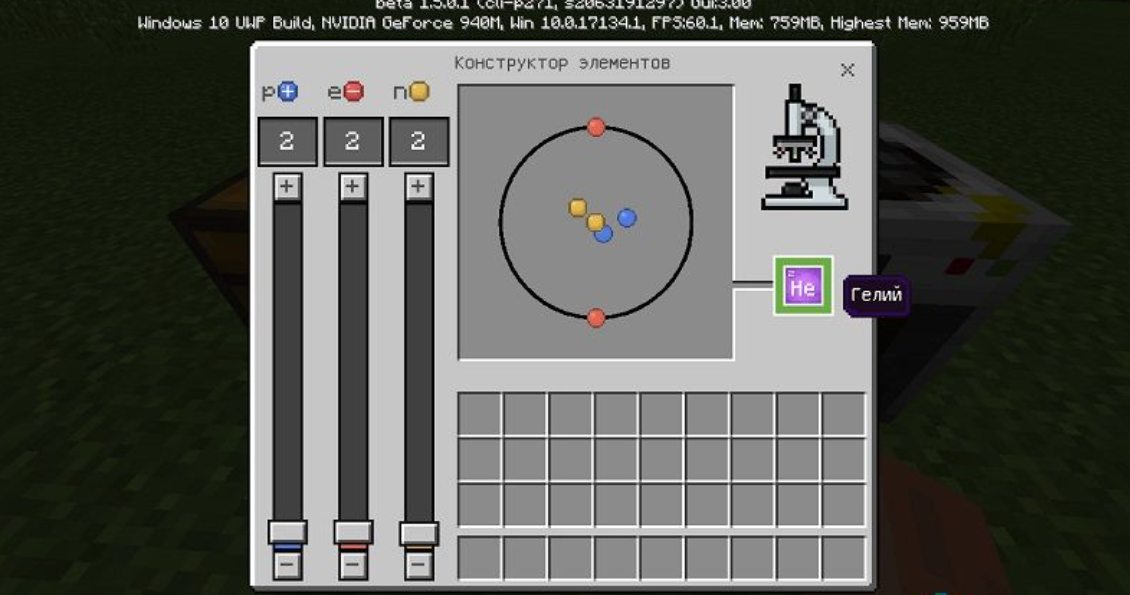This screenshot has height=595, width=1130.
Task: Decrease proton count with minus button
Action: pos(287,565)
